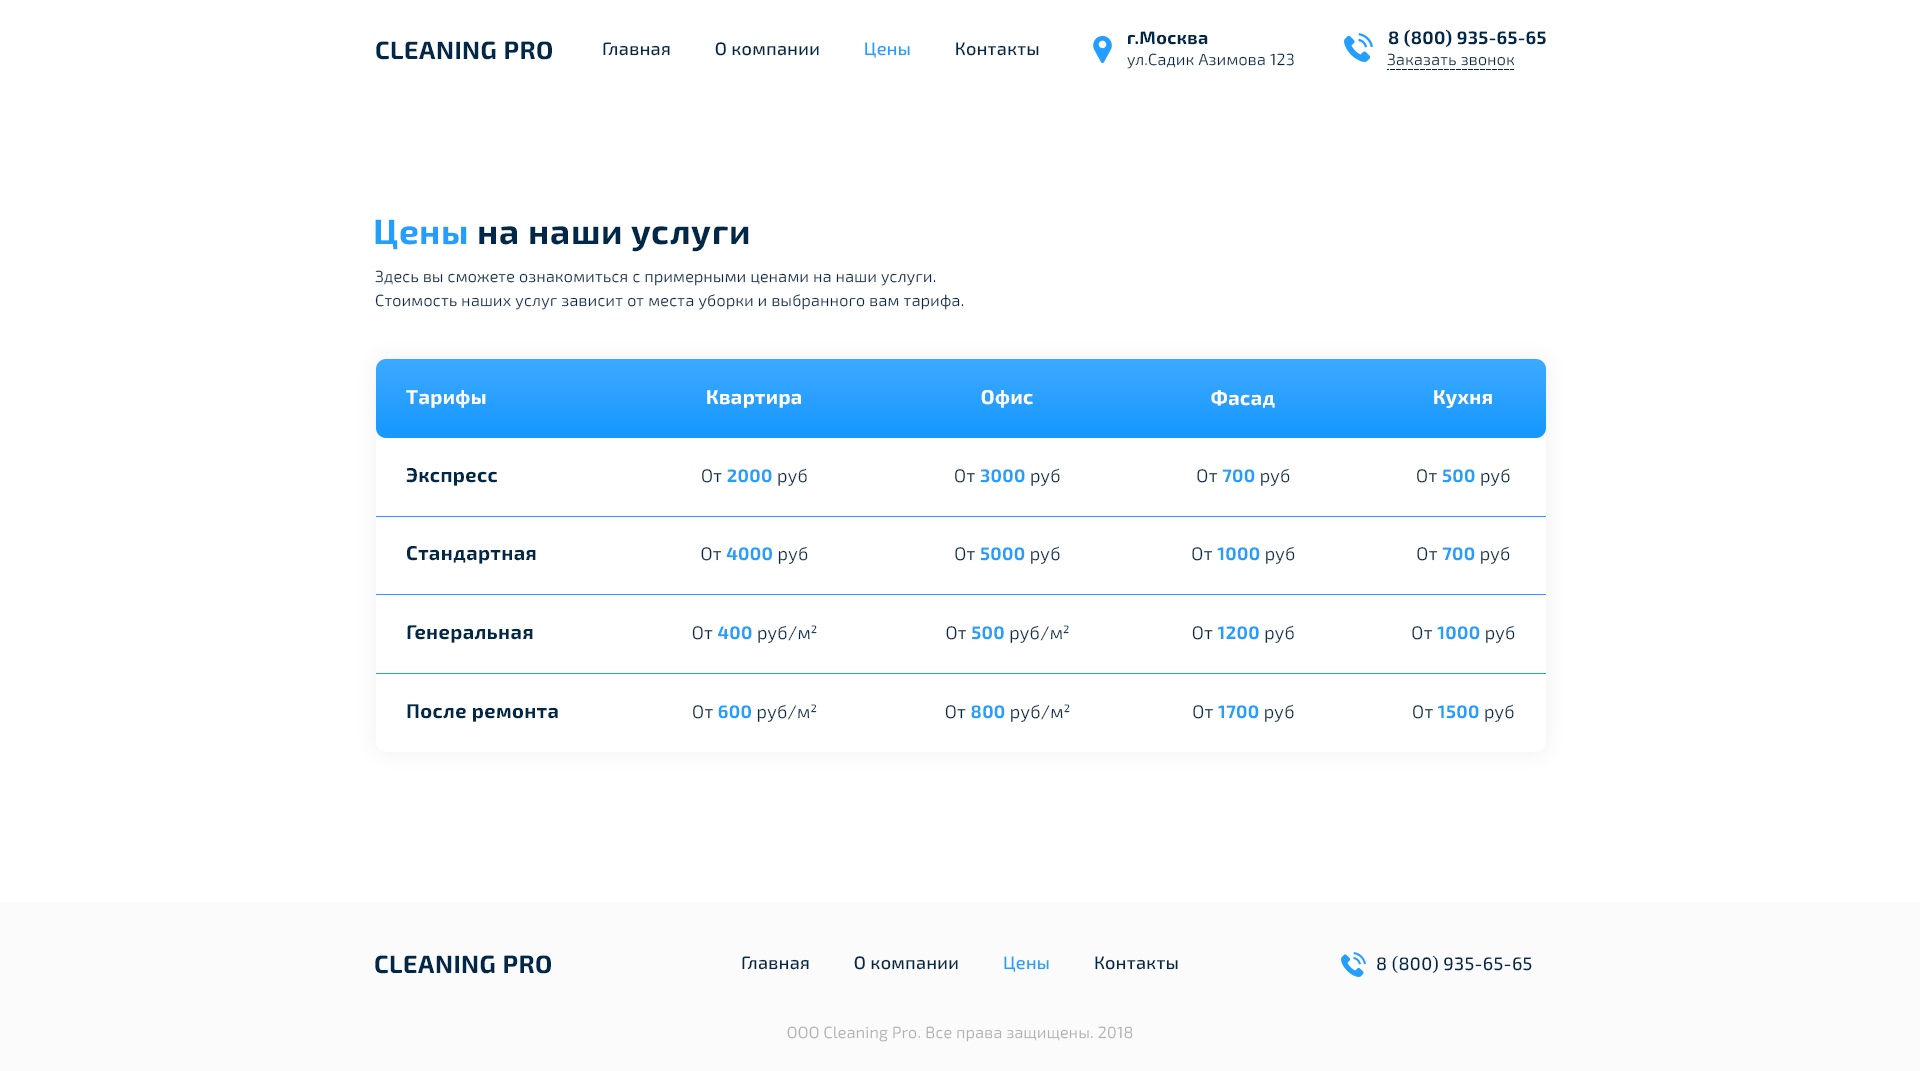Click footer phone number 8 (800) 935-65-65

[1454, 963]
